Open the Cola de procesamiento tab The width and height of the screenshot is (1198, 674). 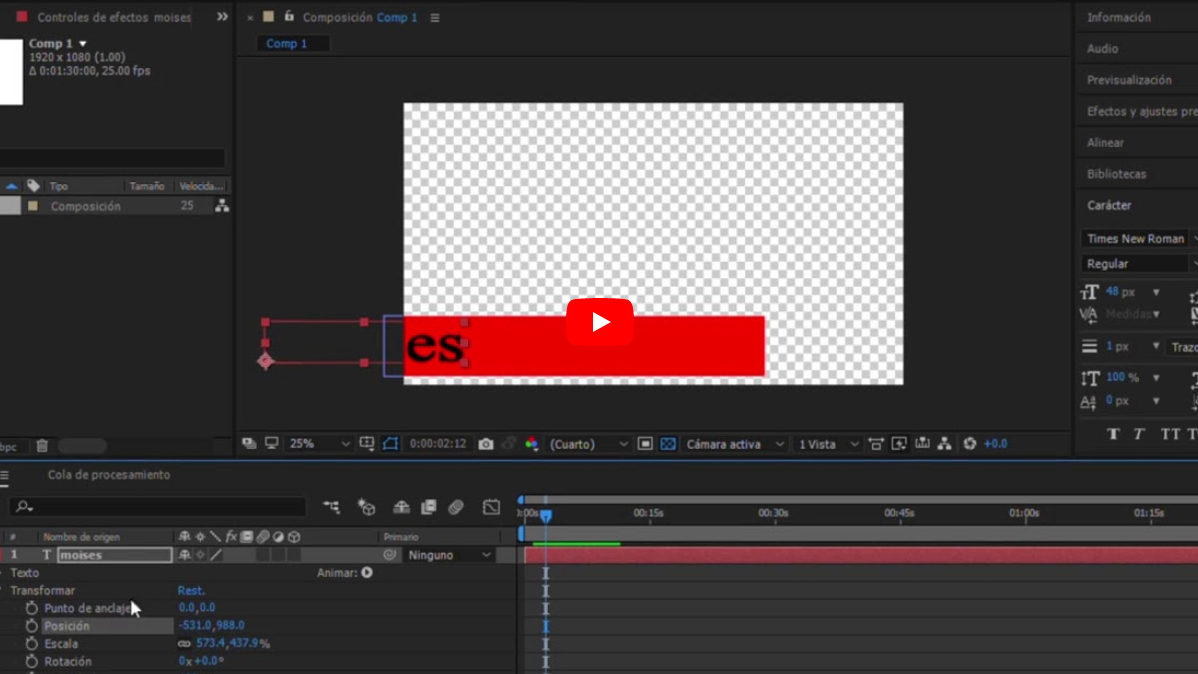point(109,475)
